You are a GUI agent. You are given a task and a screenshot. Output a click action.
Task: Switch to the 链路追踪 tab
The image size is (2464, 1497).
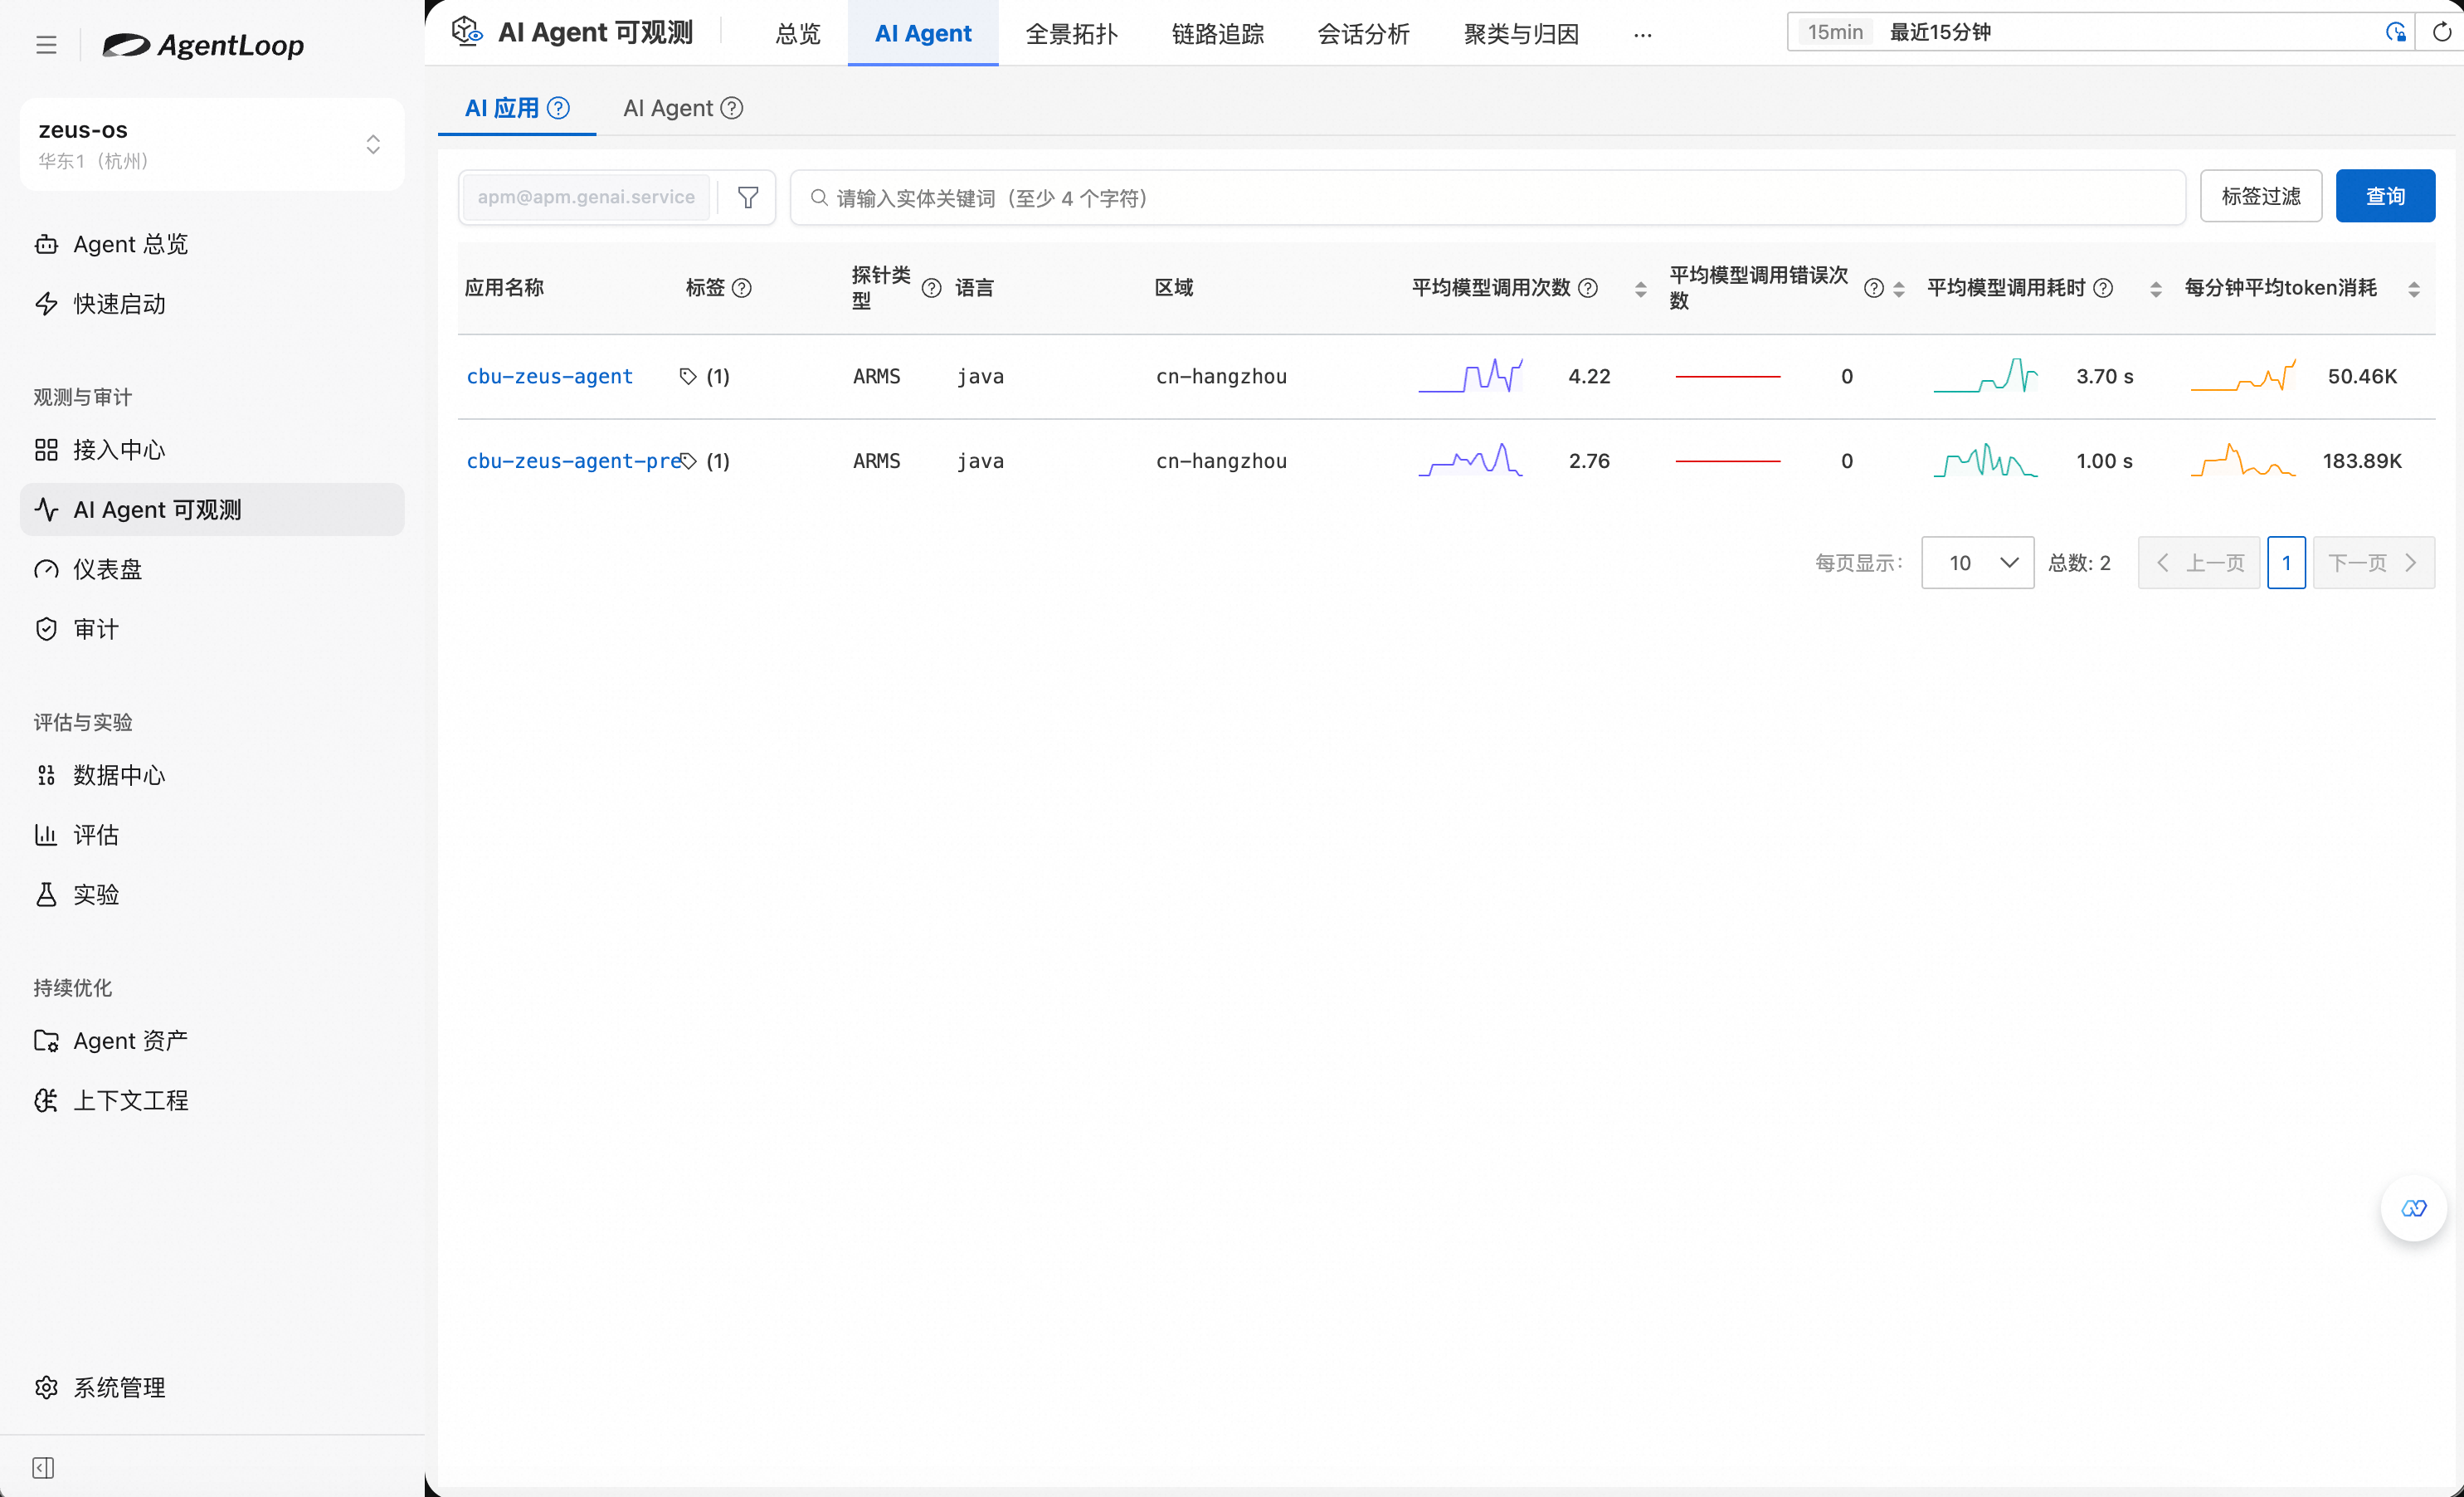coord(1217,34)
